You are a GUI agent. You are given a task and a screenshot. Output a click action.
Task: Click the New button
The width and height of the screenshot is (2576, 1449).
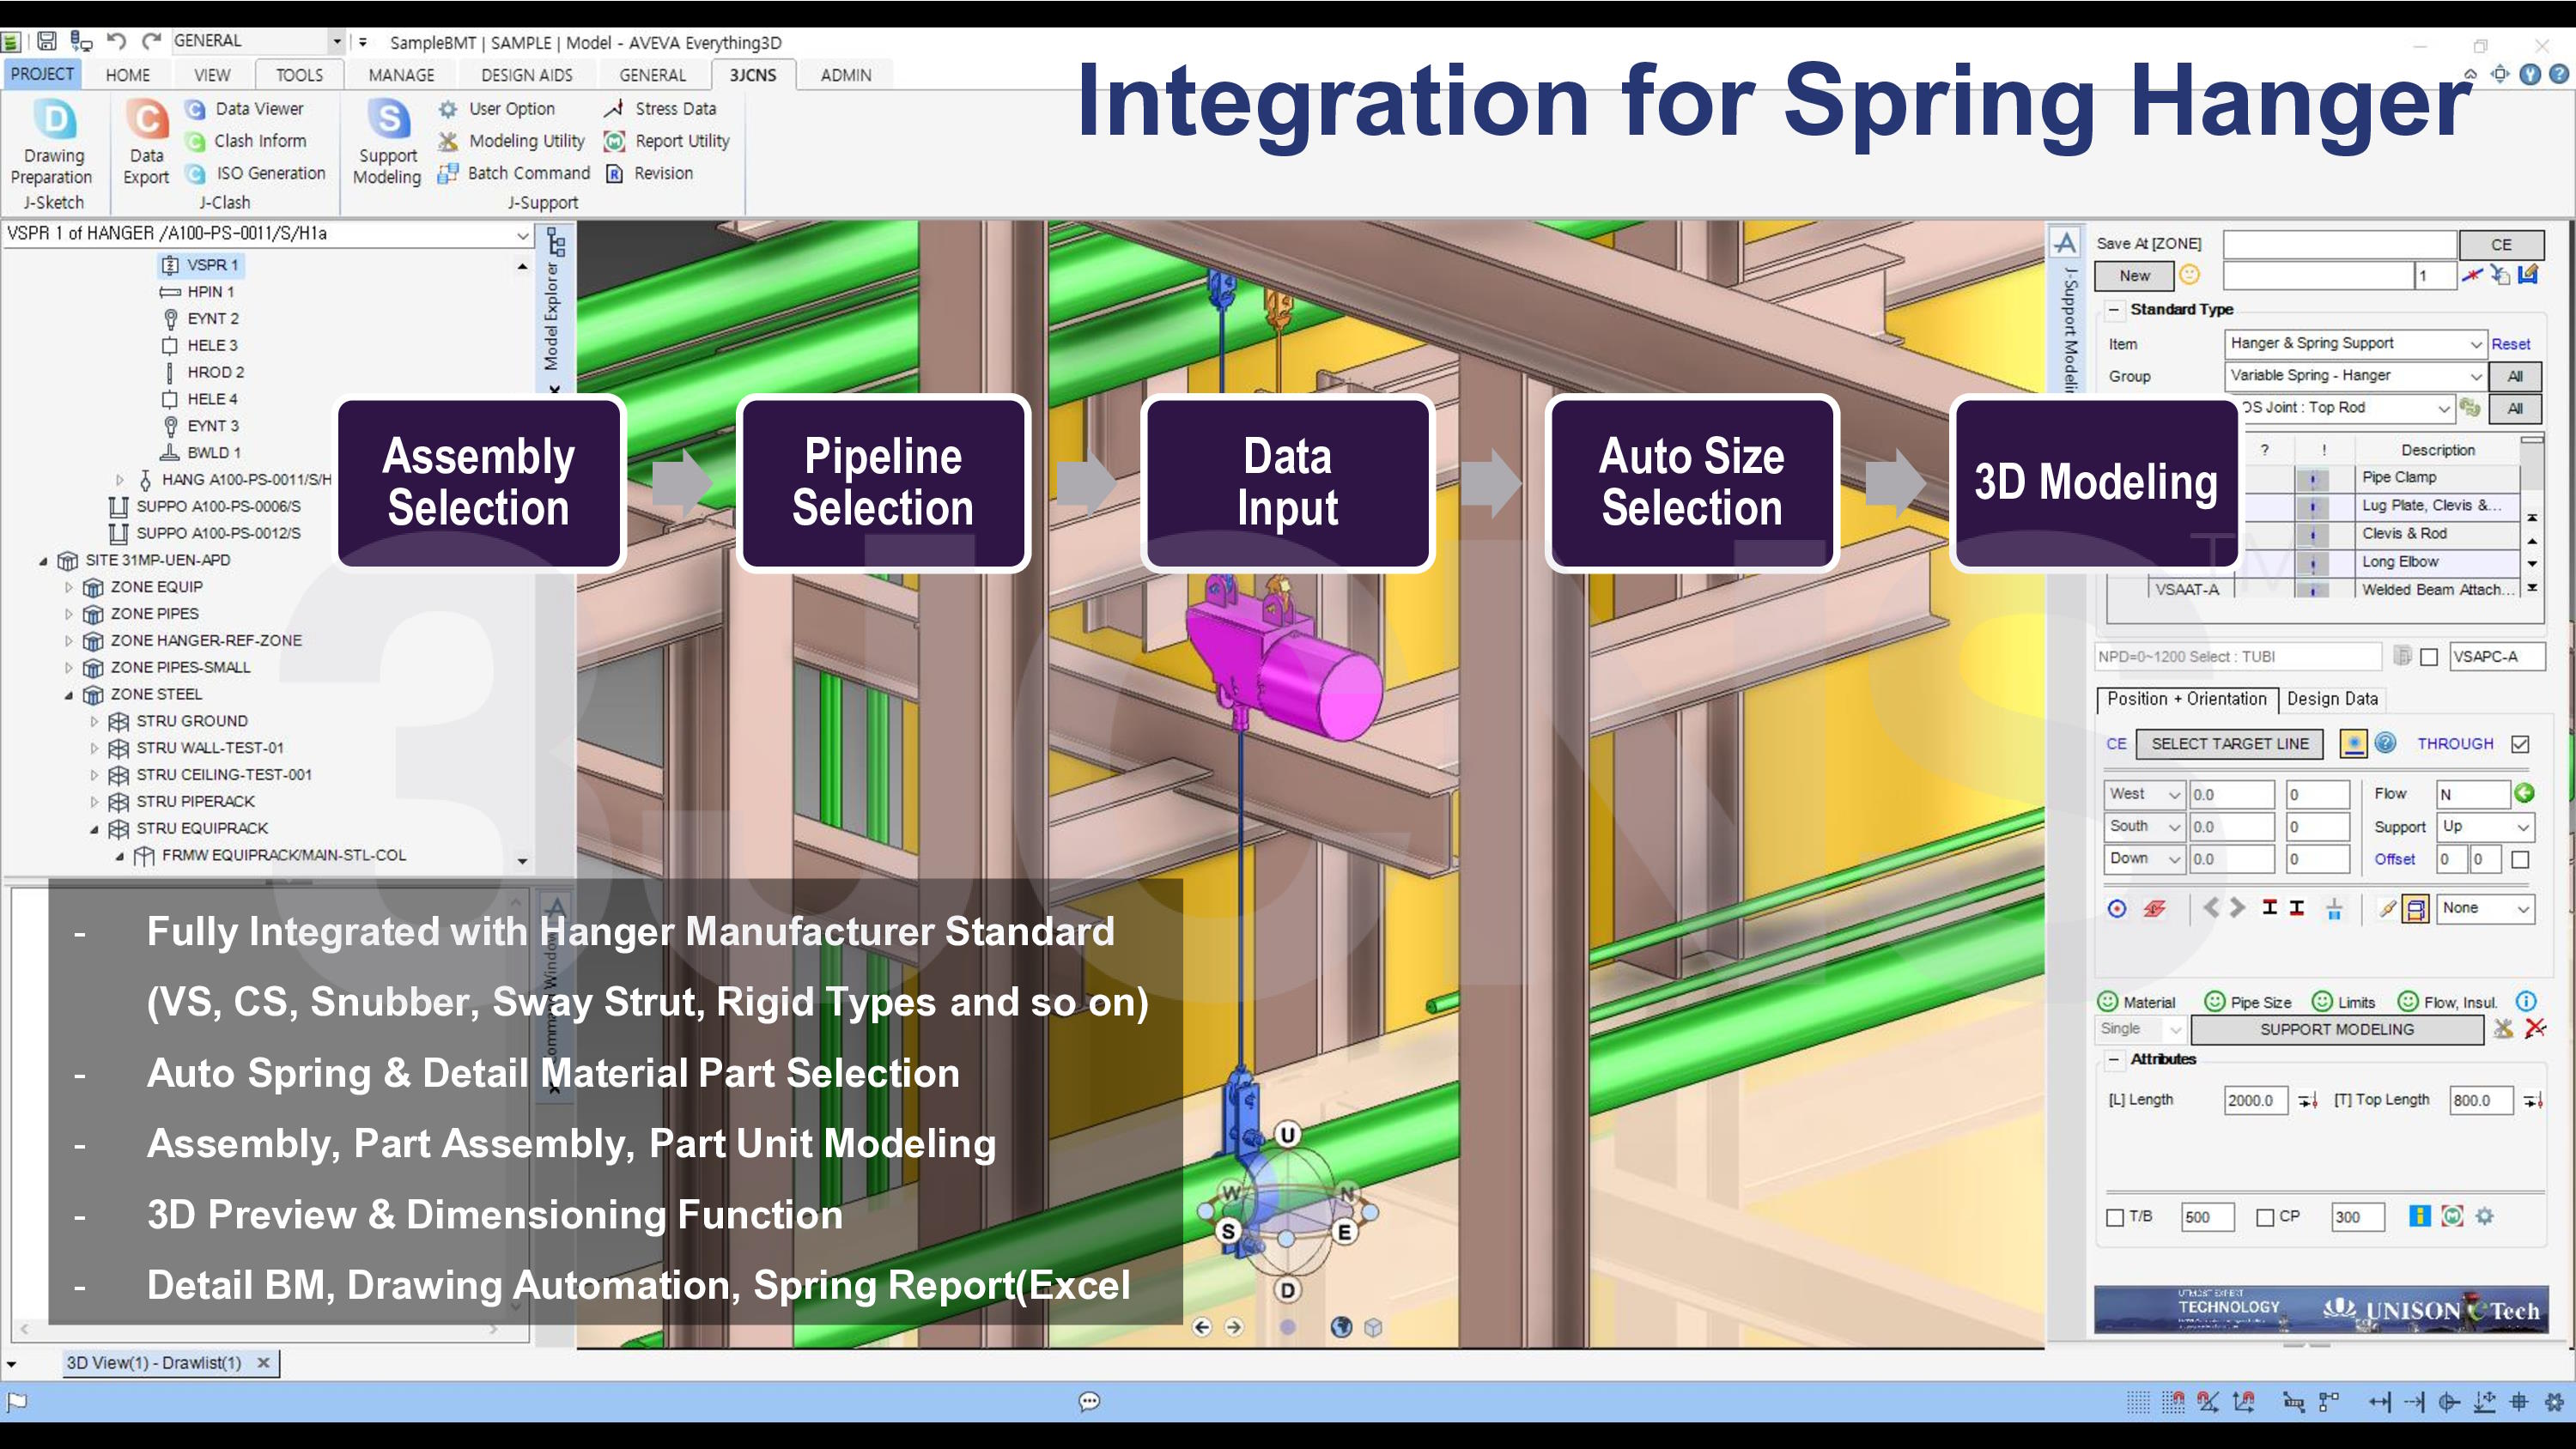[2134, 275]
